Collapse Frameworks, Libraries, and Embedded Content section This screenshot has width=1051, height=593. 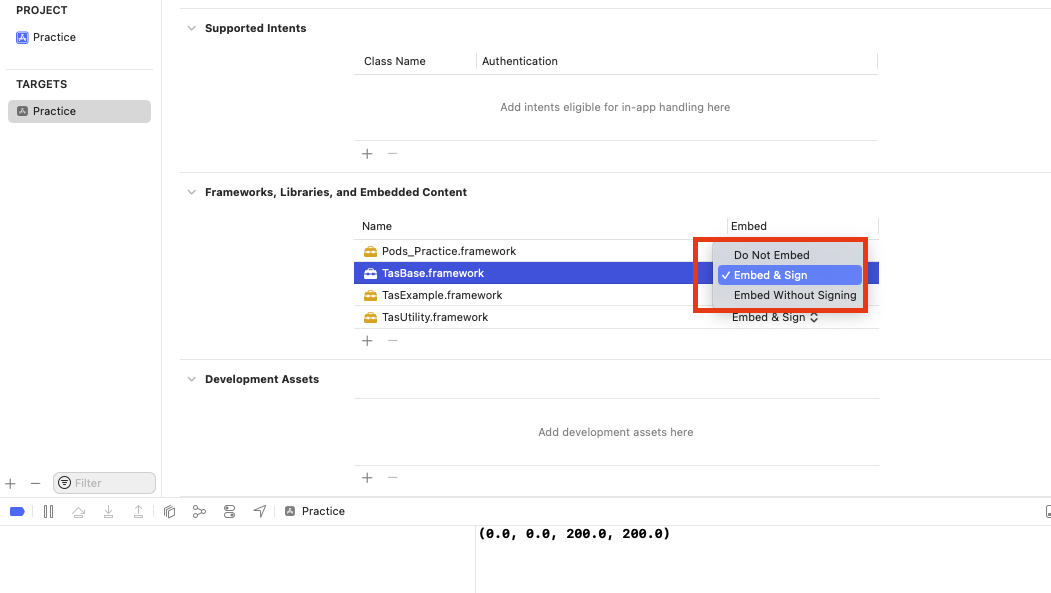(x=192, y=192)
